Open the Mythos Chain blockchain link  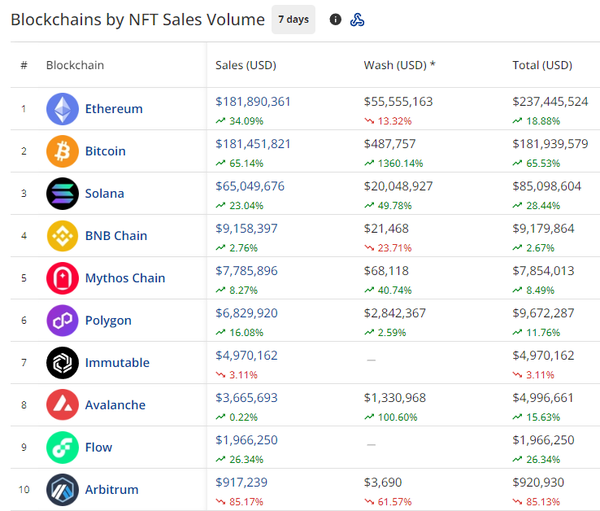pyautogui.click(x=125, y=278)
